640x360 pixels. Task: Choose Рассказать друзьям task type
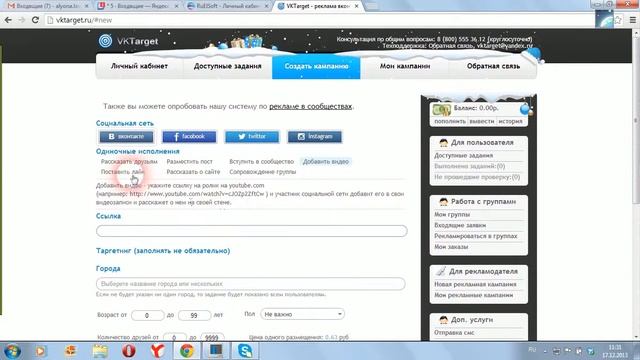click(x=129, y=162)
